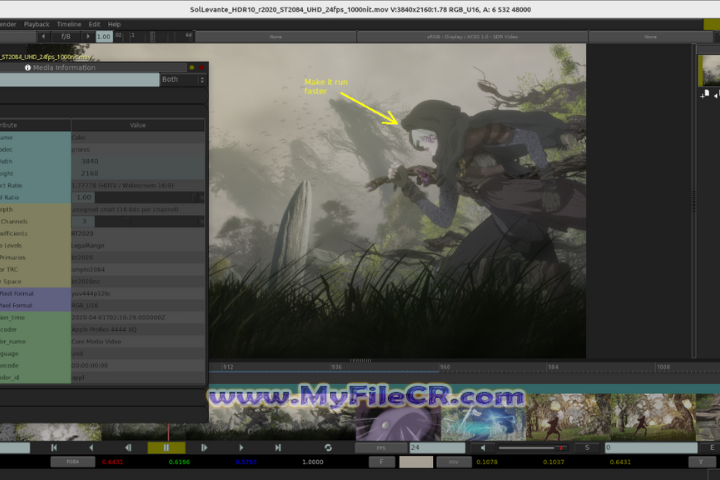The height and width of the screenshot is (480, 720).
Task: Open the Timeline menu
Action: (69, 23)
